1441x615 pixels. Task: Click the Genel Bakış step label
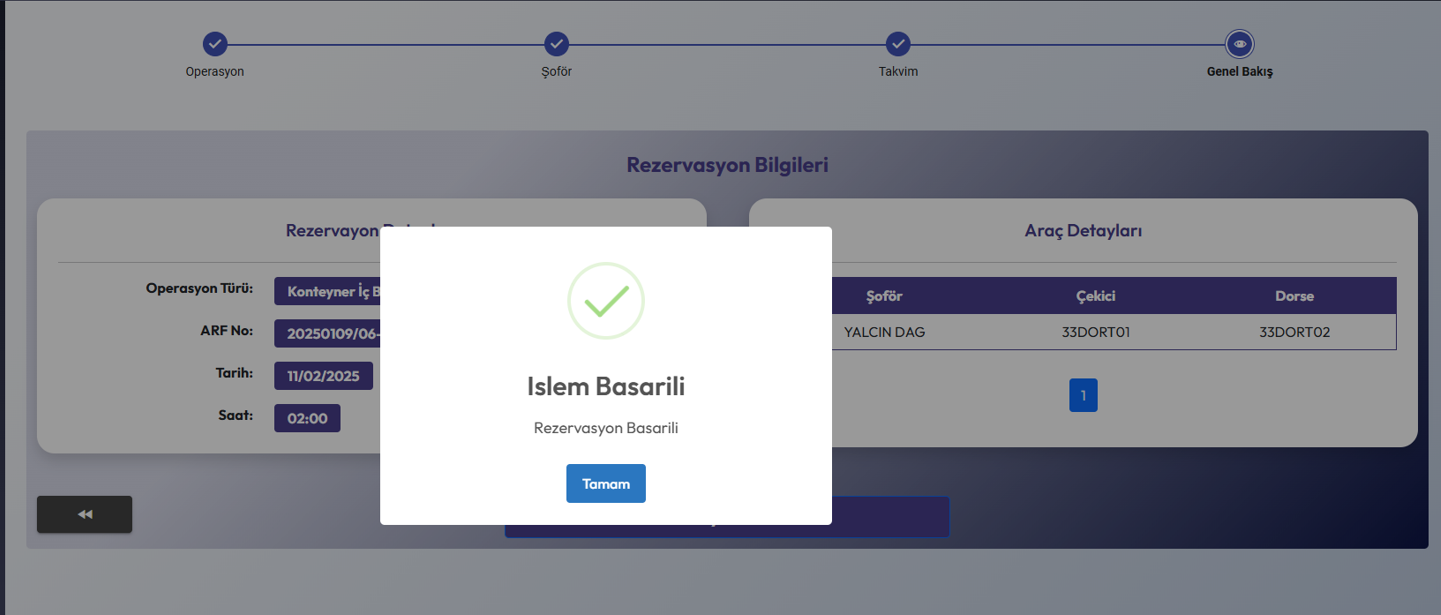pyautogui.click(x=1240, y=72)
